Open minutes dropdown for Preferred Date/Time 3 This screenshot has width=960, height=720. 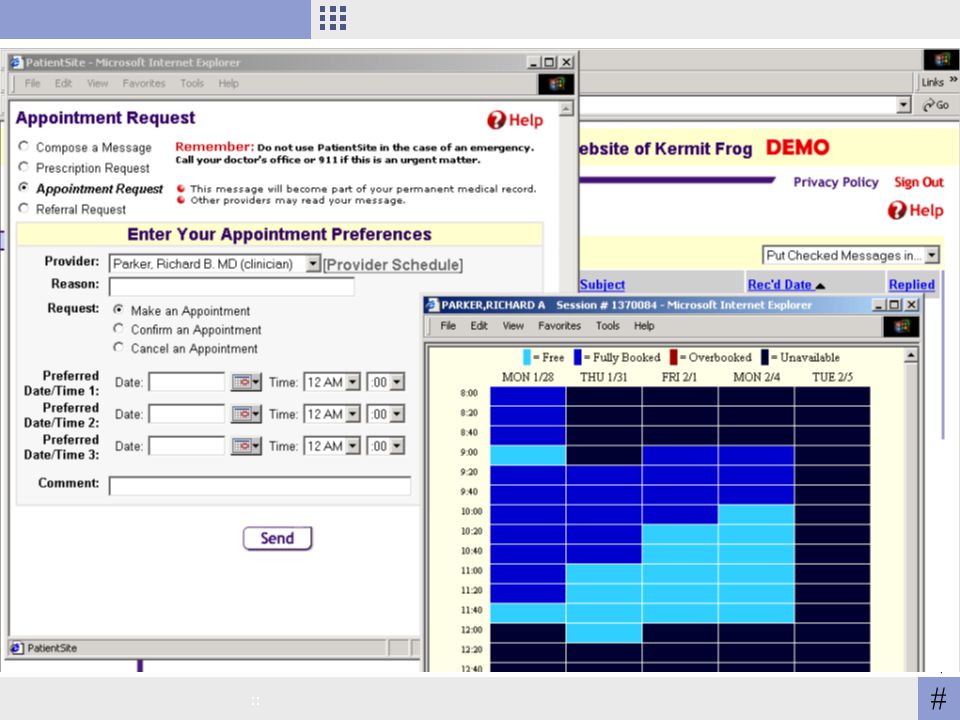click(x=397, y=446)
